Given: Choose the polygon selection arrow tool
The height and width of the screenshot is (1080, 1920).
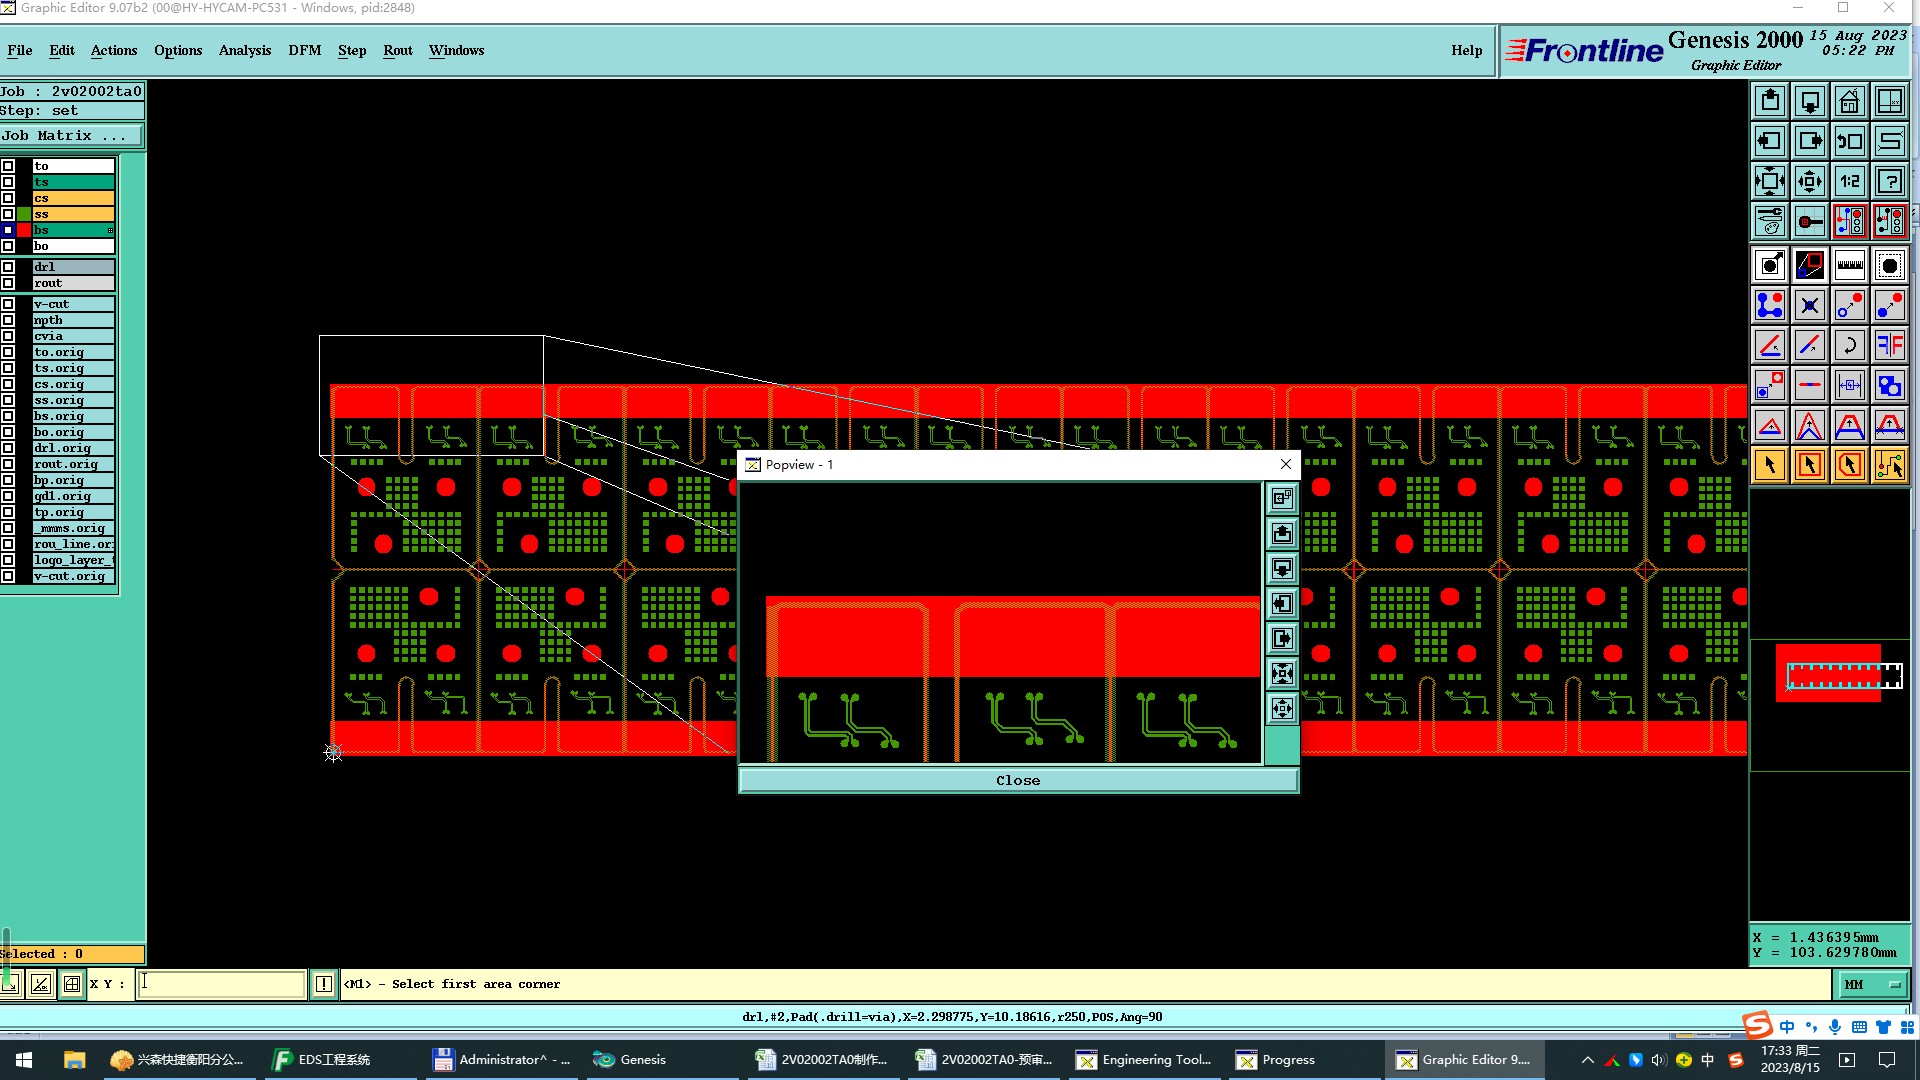Looking at the screenshot, I should click(1849, 465).
